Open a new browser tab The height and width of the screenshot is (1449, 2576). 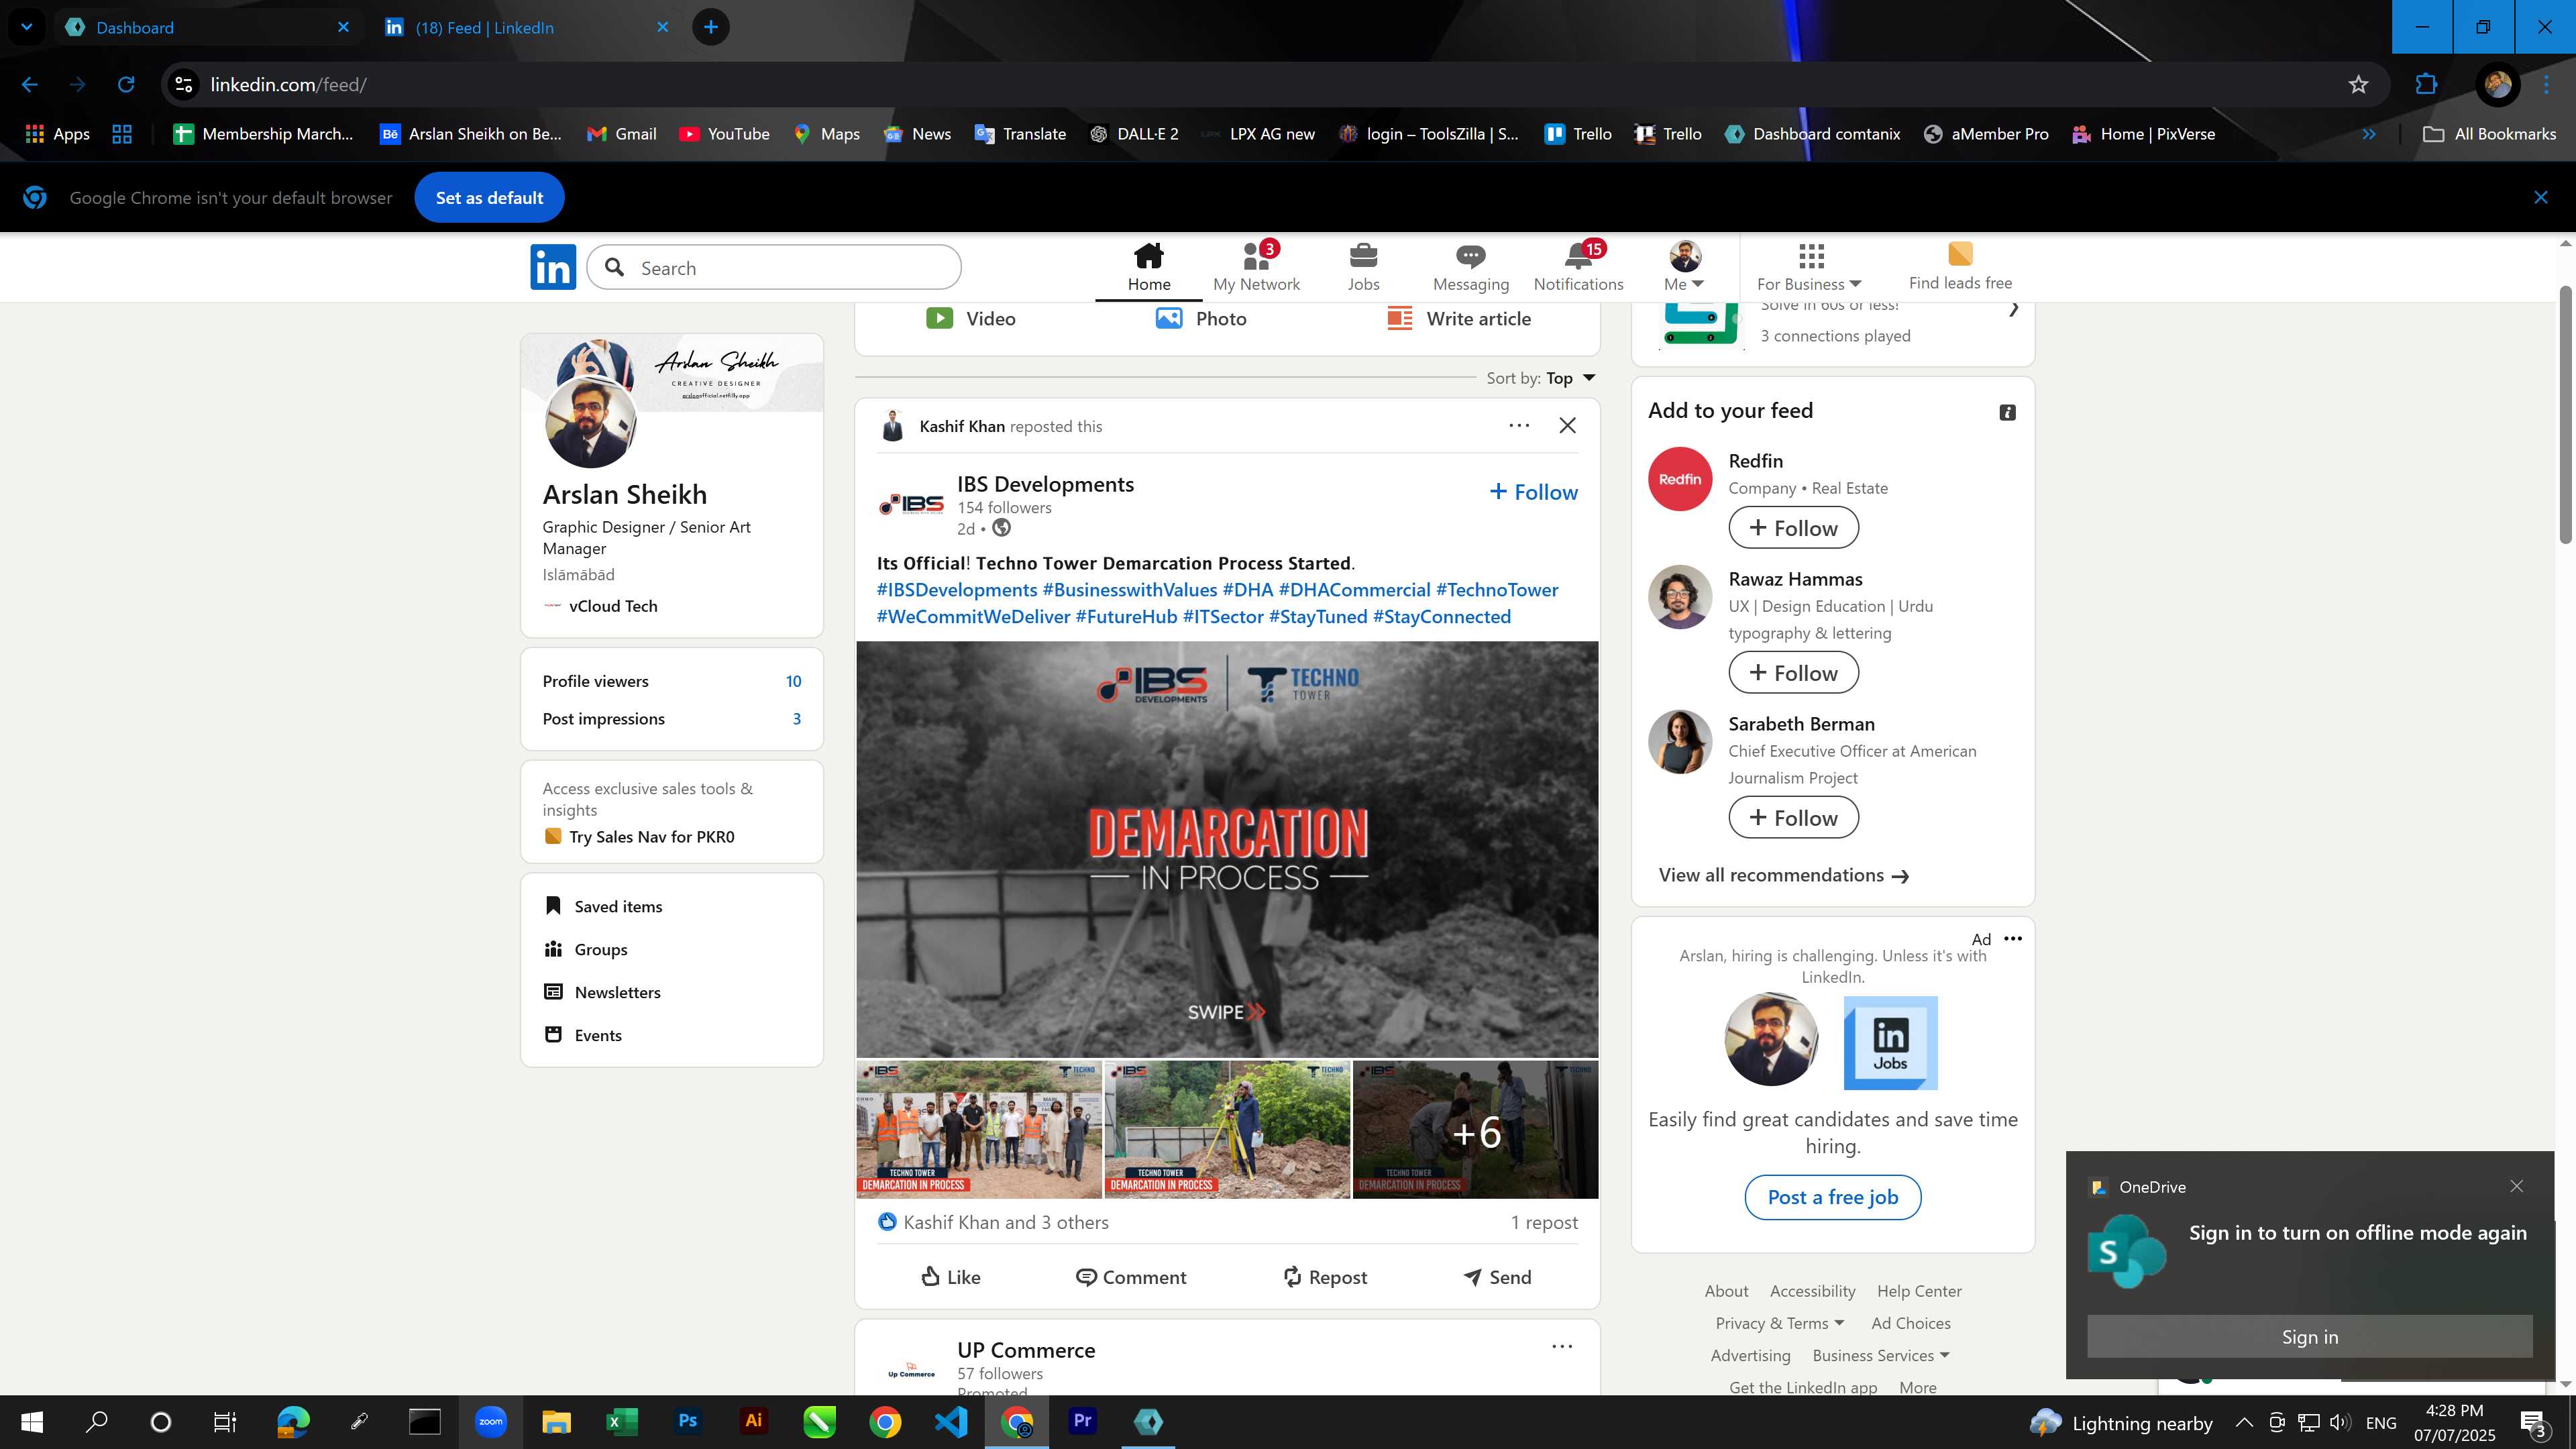tap(710, 27)
